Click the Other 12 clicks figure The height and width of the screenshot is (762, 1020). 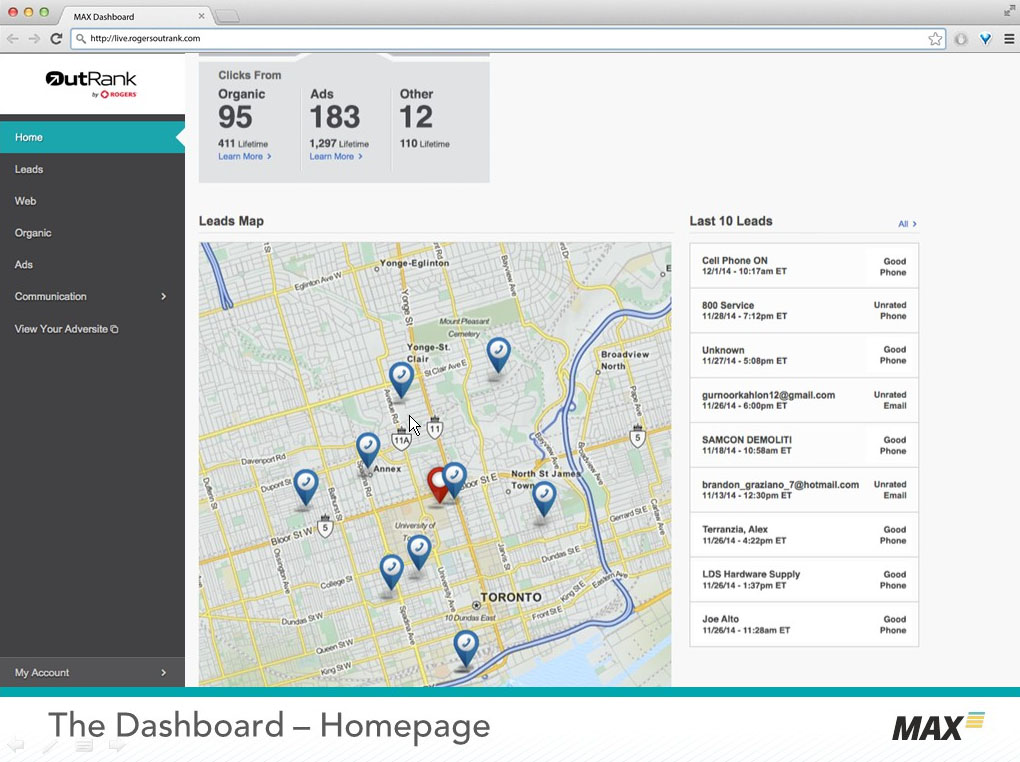click(x=416, y=118)
